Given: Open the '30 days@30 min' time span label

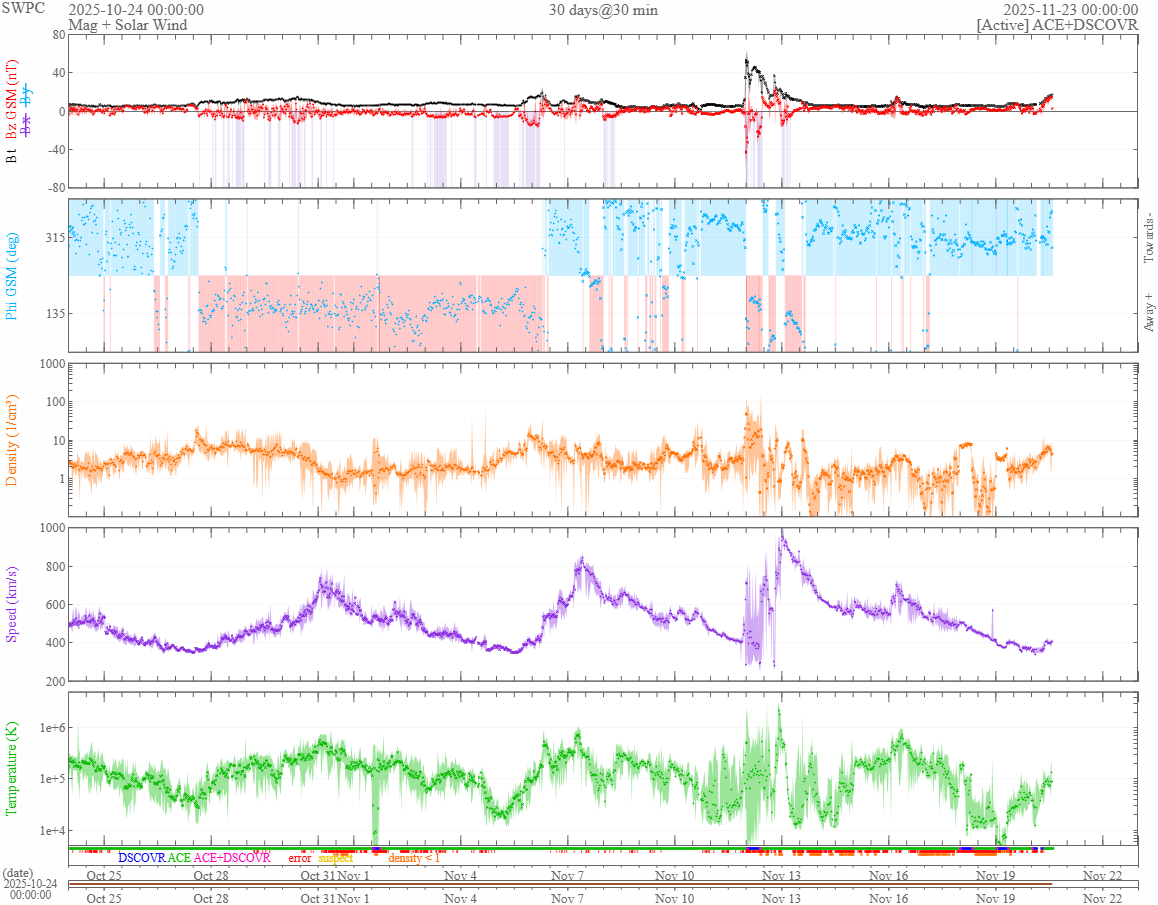Looking at the screenshot, I should pos(603,10).
